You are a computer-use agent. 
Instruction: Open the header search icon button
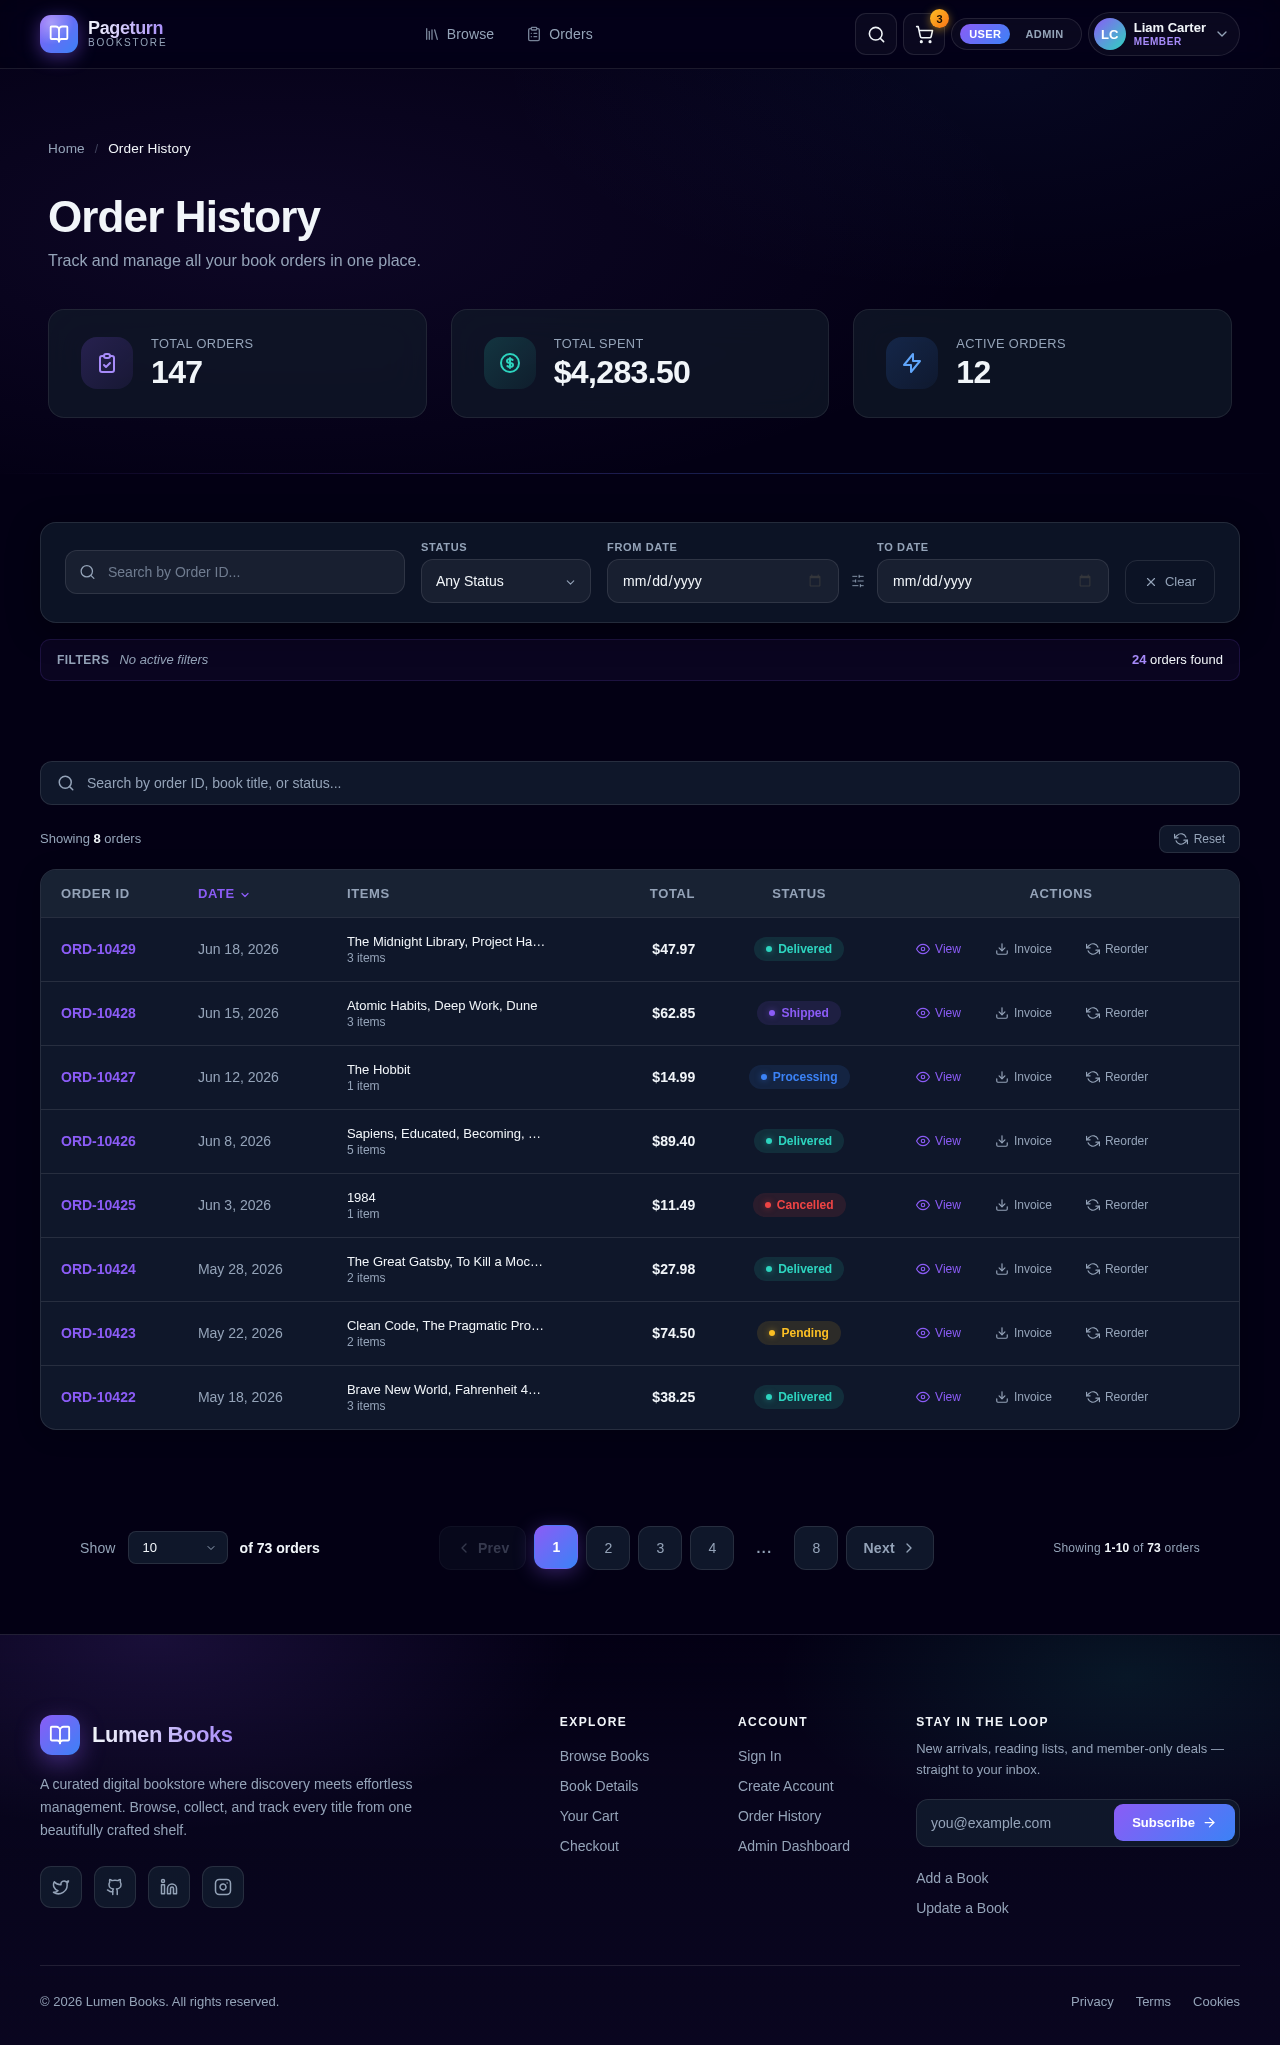click(876, 34)
